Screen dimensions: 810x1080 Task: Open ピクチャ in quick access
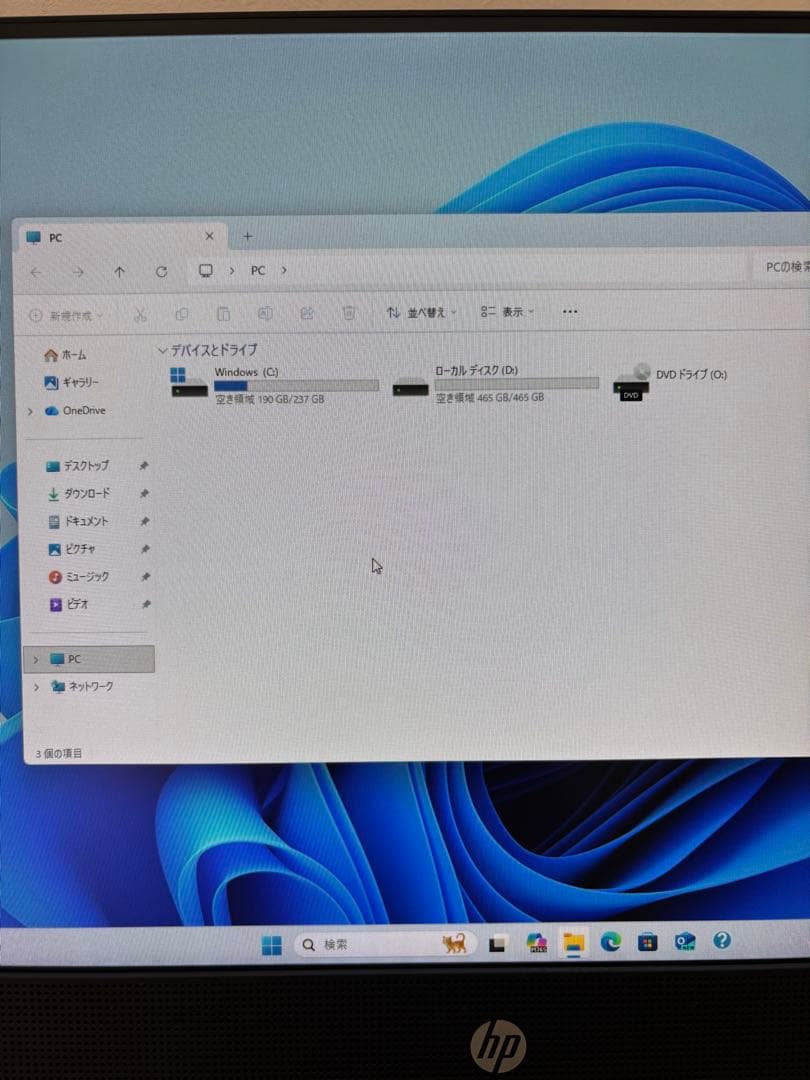point(72,549)
